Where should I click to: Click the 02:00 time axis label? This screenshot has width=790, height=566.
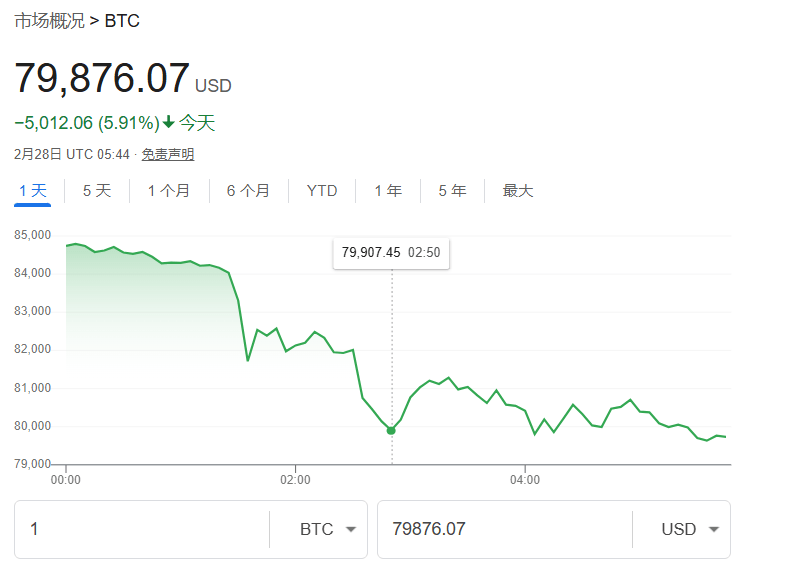[x=295, y=480]
